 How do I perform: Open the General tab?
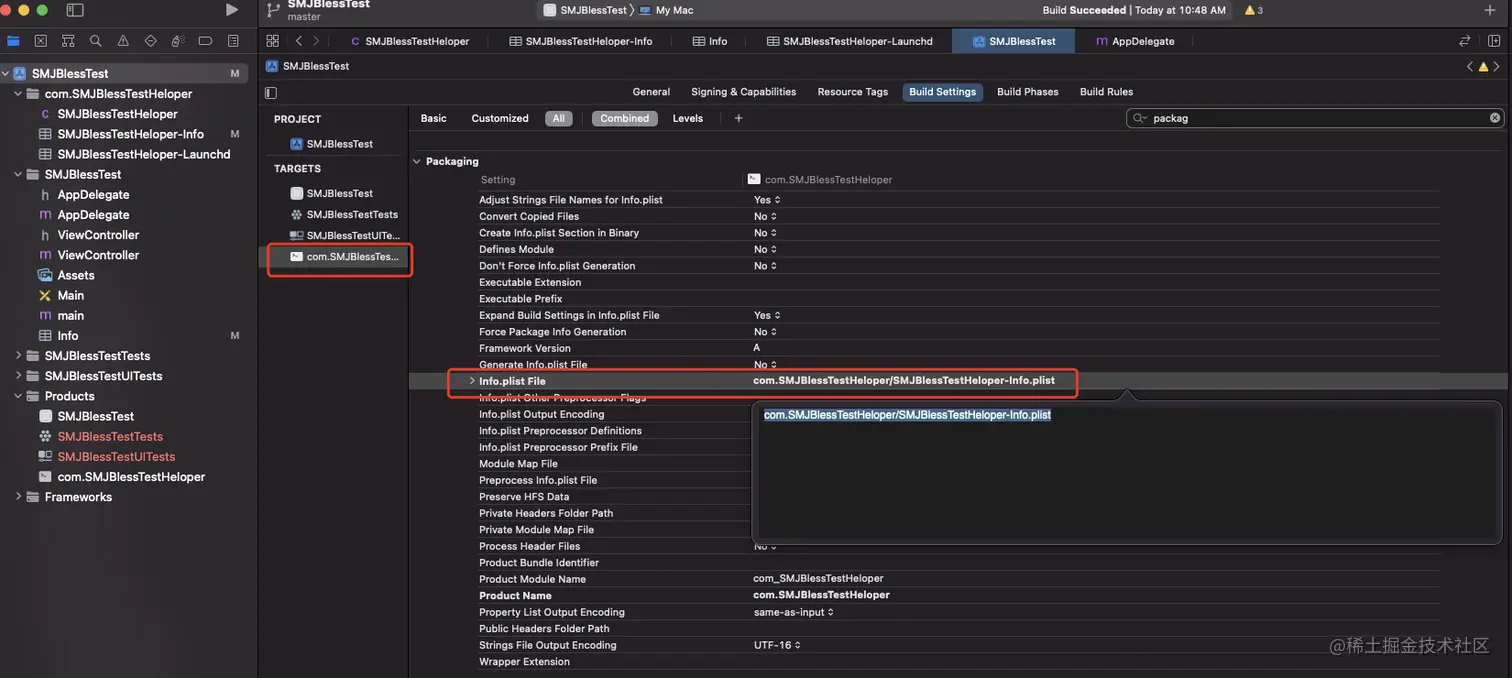pos(651,92)
